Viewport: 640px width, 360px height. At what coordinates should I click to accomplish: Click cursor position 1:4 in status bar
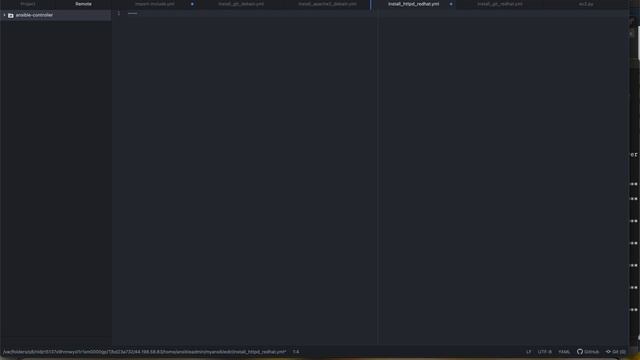296,351
